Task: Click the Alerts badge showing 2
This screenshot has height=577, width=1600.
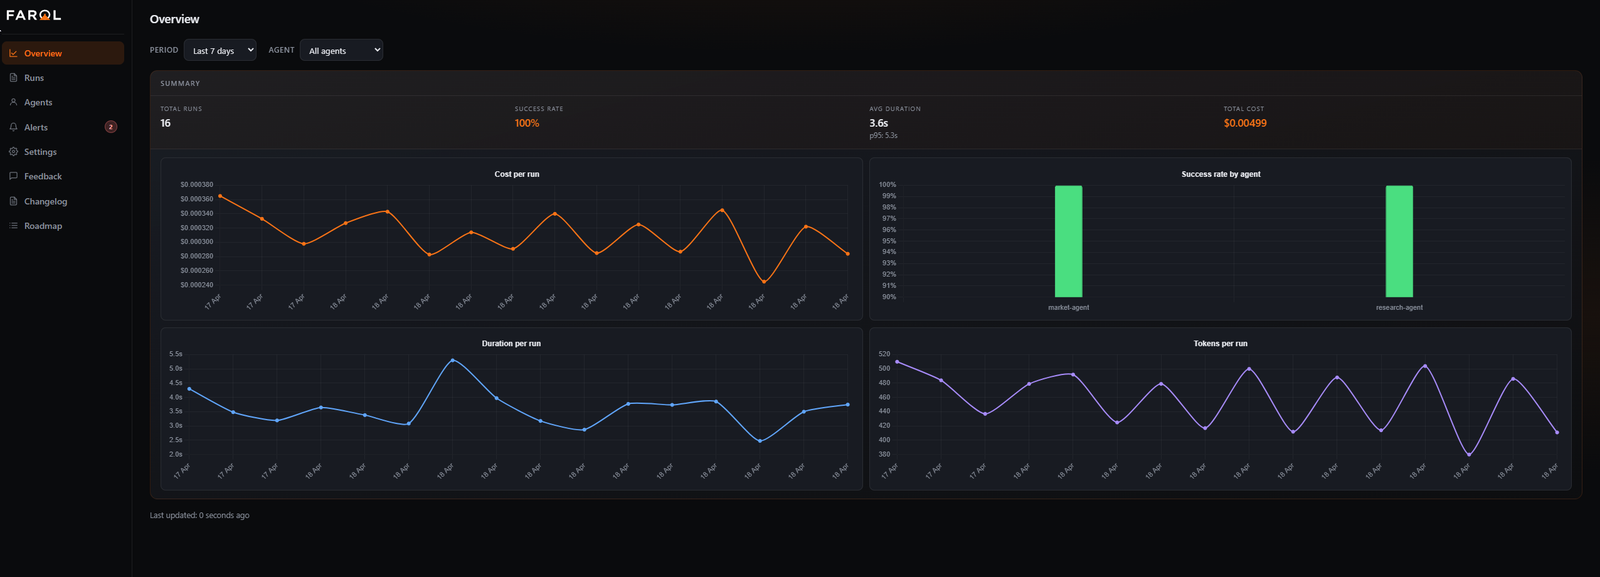Action: [x=111, y=127]
